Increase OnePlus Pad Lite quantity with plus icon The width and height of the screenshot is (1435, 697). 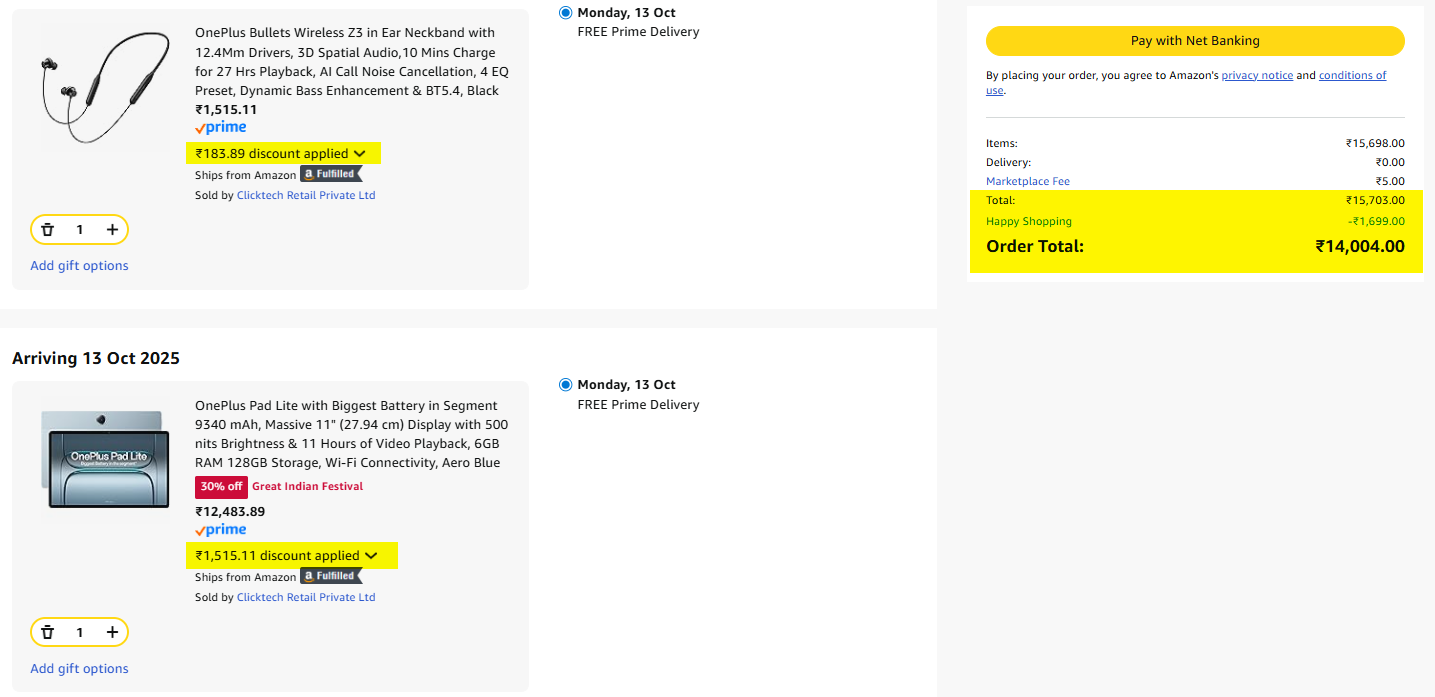112,632
